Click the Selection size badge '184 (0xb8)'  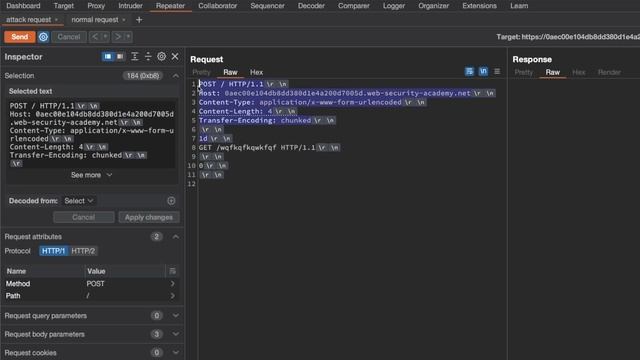(x=143, y=76)
